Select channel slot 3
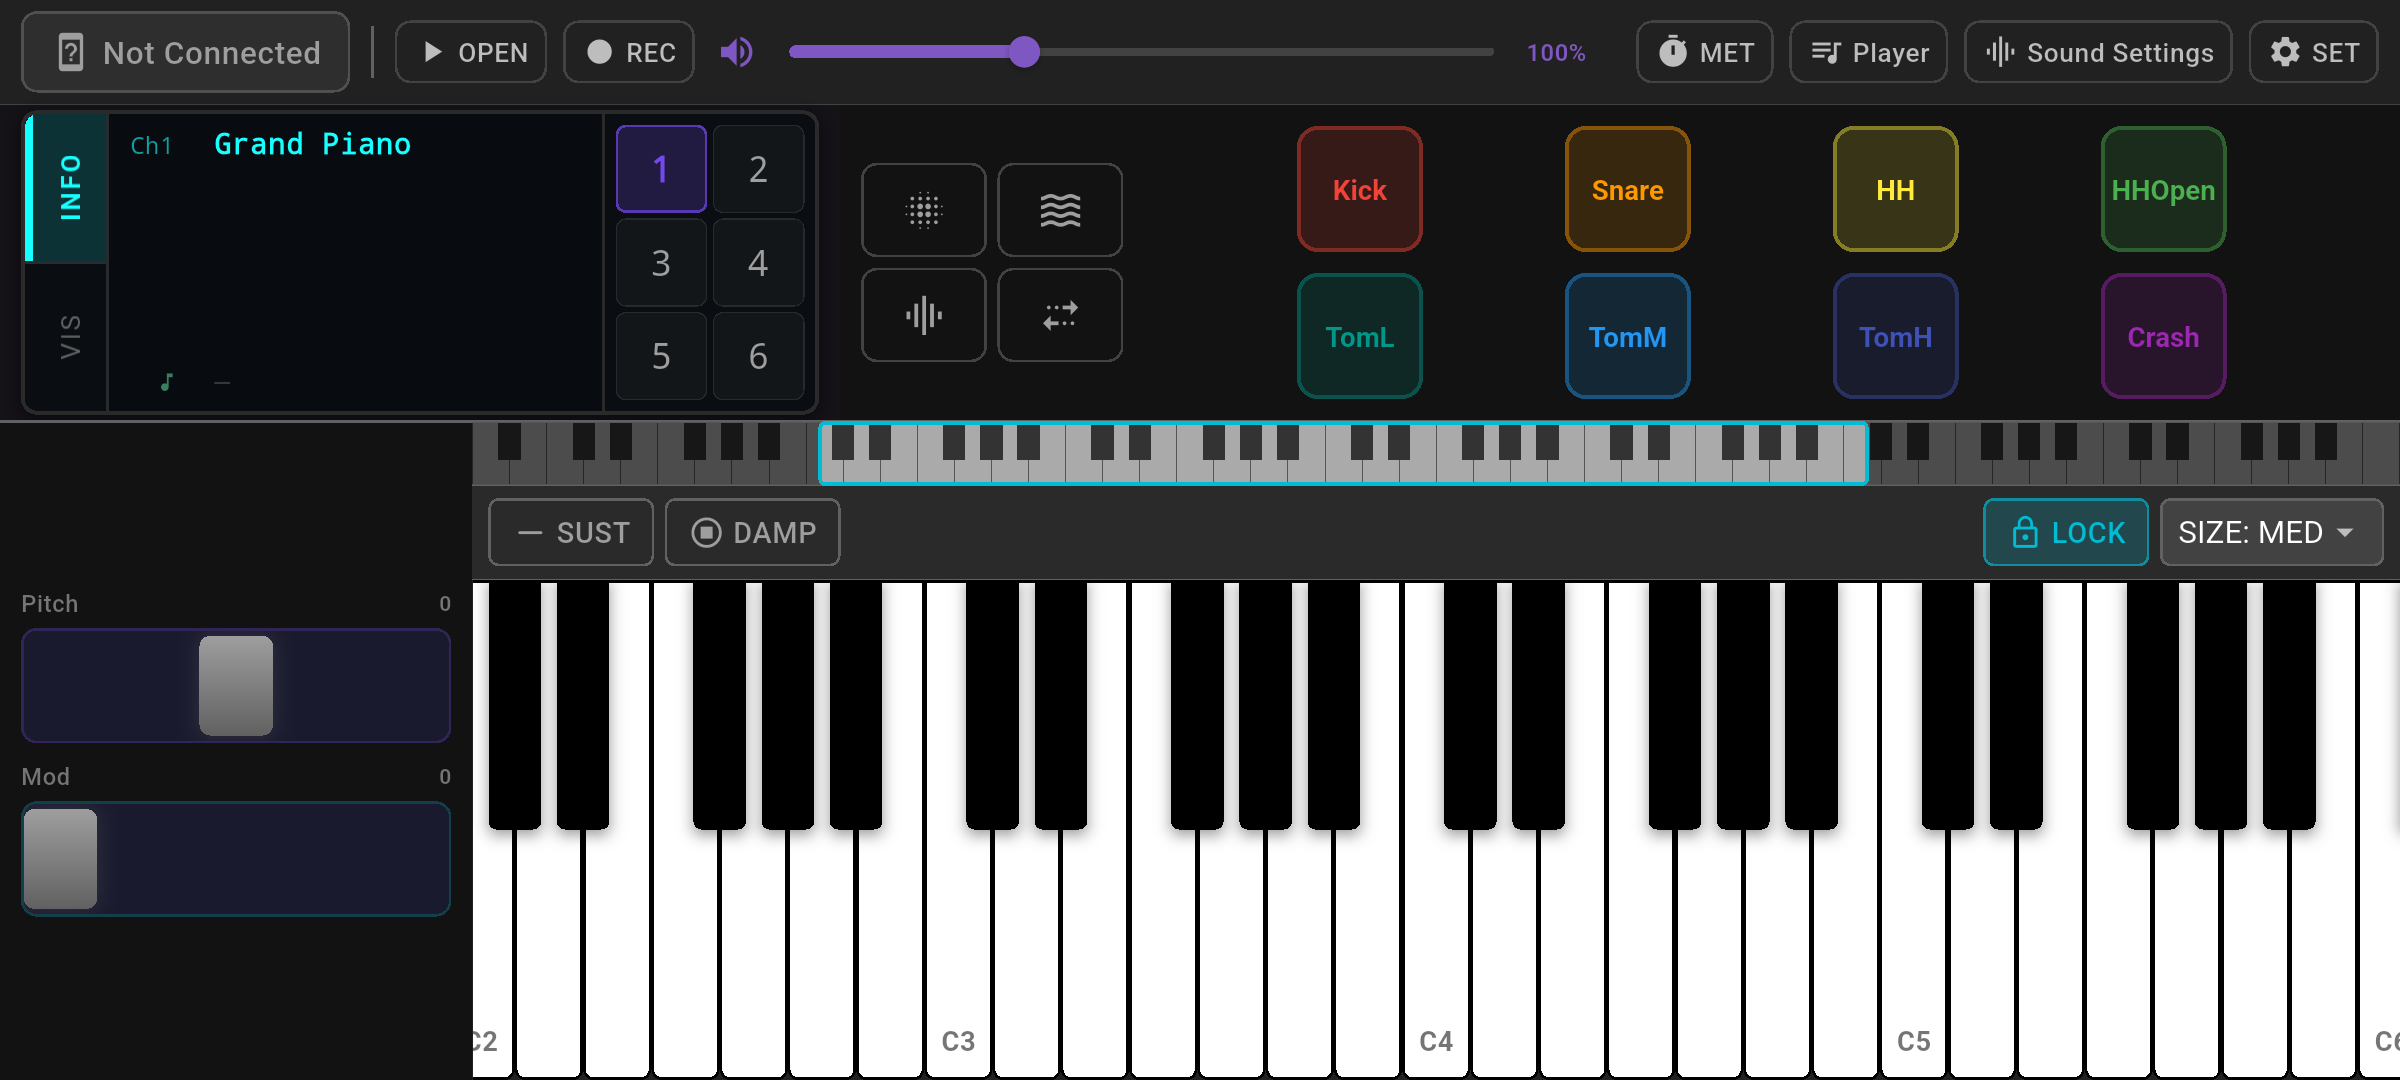2400x1080 pixels. point(661,263)
